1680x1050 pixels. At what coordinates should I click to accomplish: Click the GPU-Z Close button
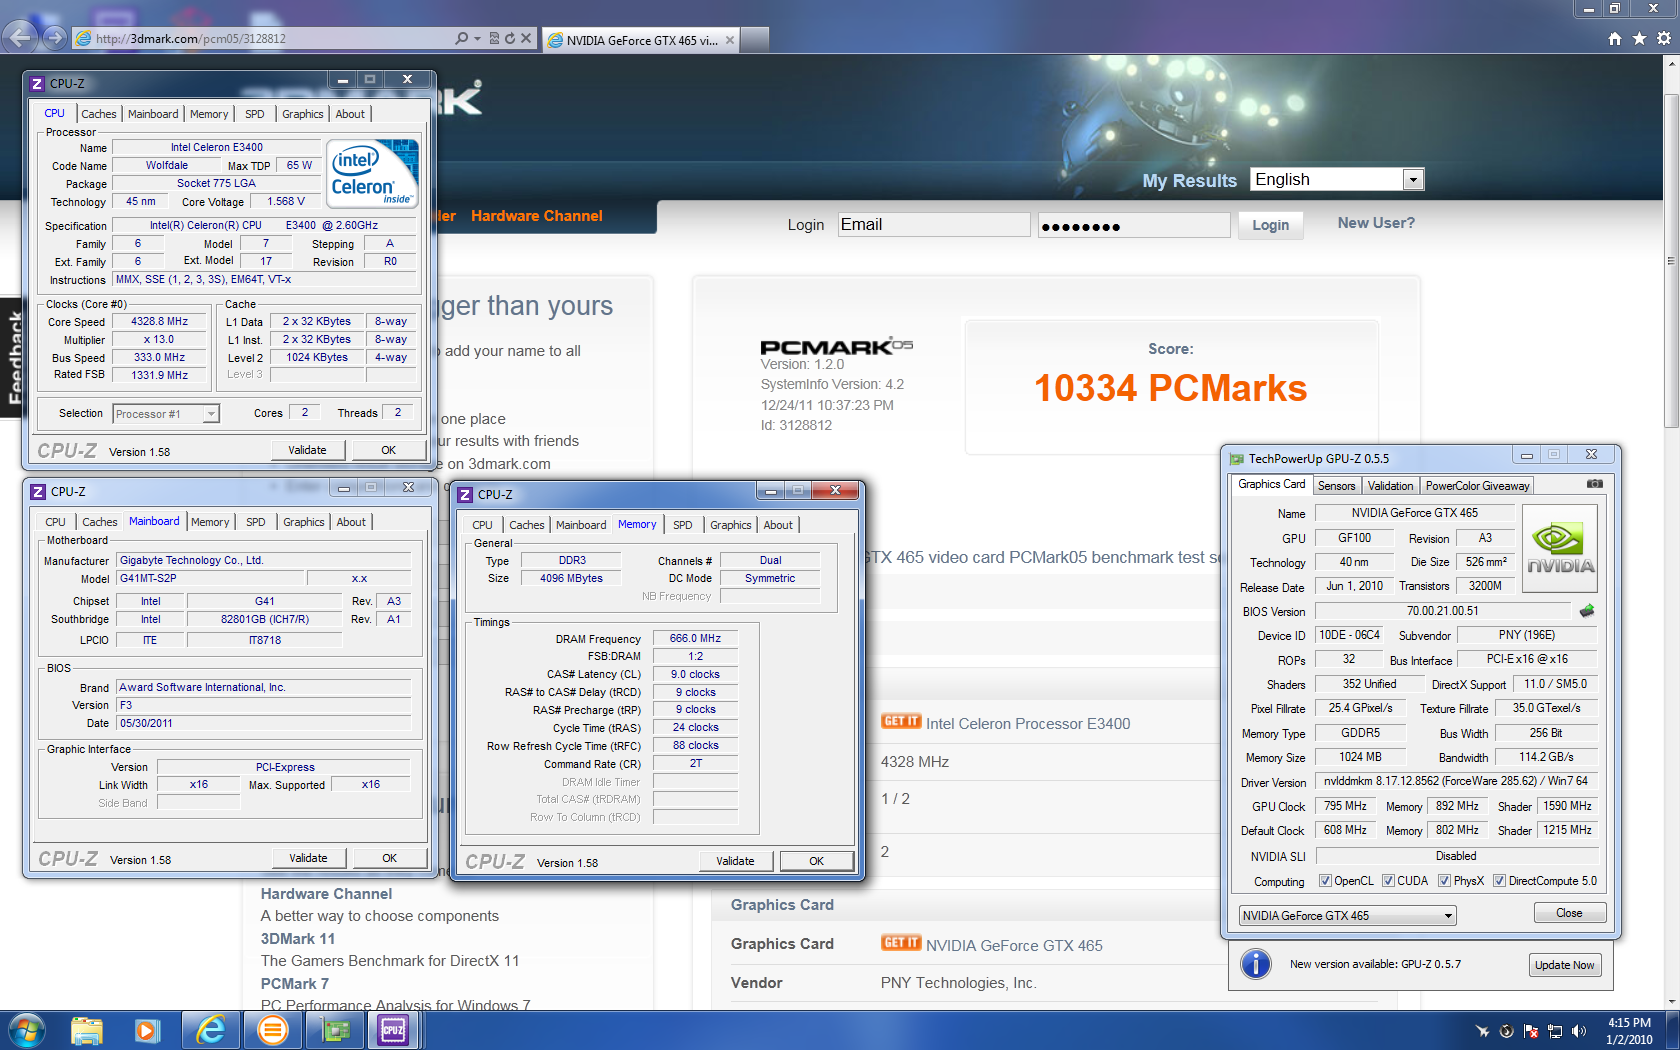(1569, 913)
